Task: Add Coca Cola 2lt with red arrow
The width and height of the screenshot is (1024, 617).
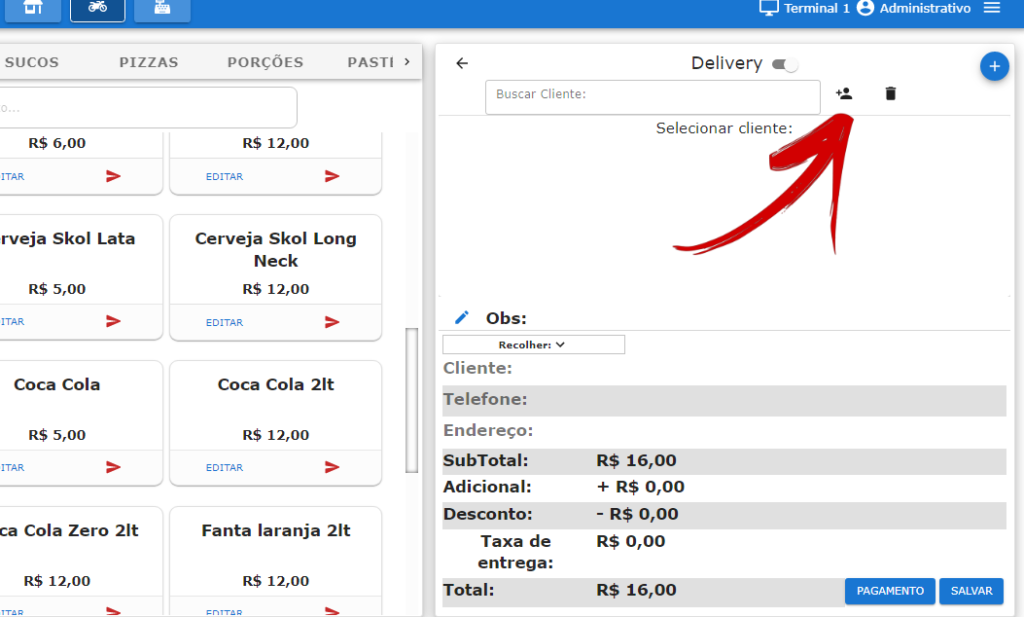Action: 332,467
